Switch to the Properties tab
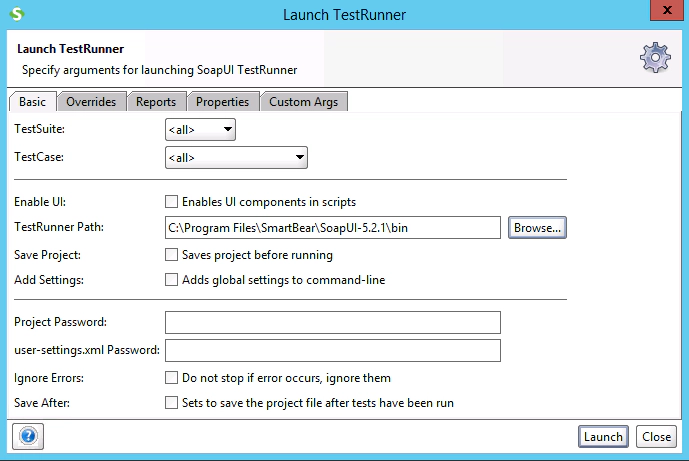Screen dimensions: 689x461 222,102
